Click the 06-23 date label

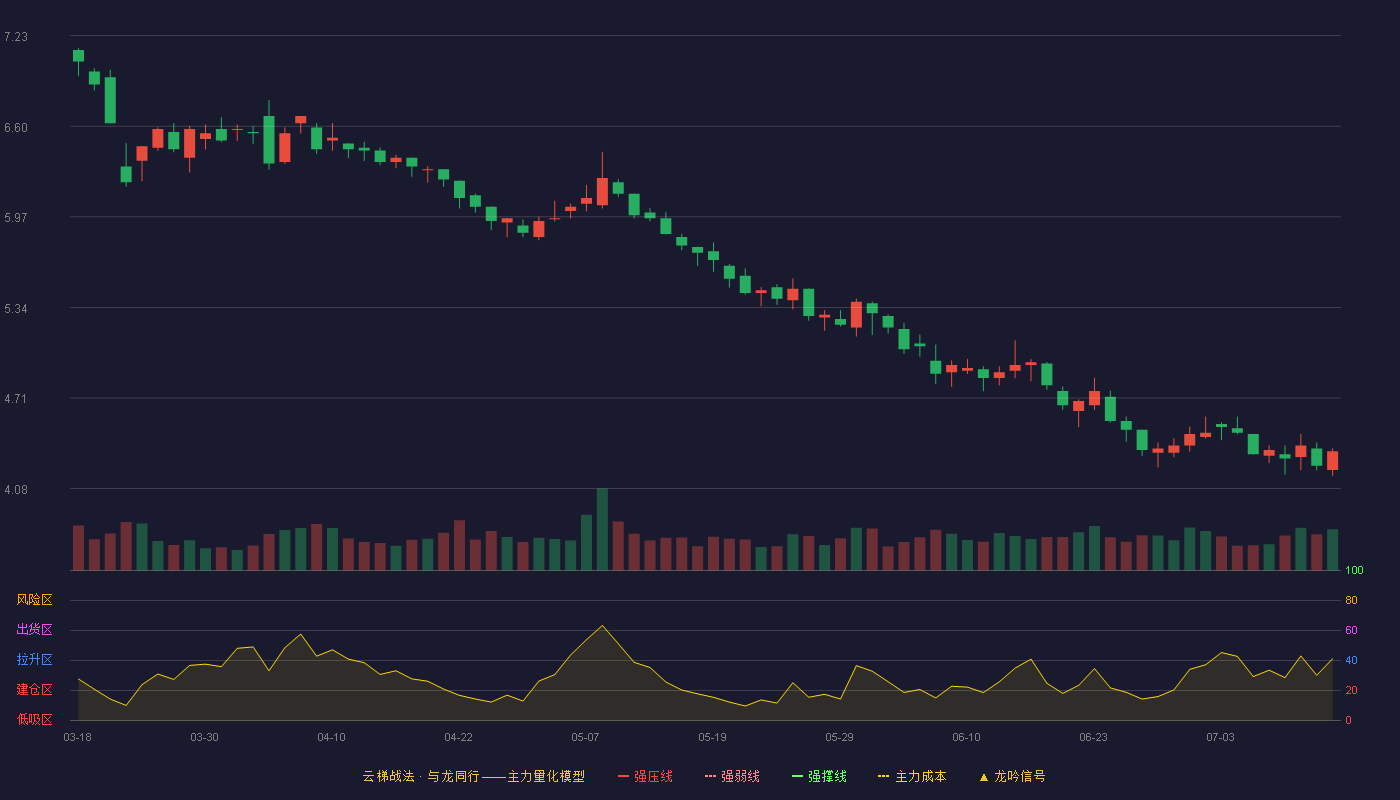[1093, 737]
